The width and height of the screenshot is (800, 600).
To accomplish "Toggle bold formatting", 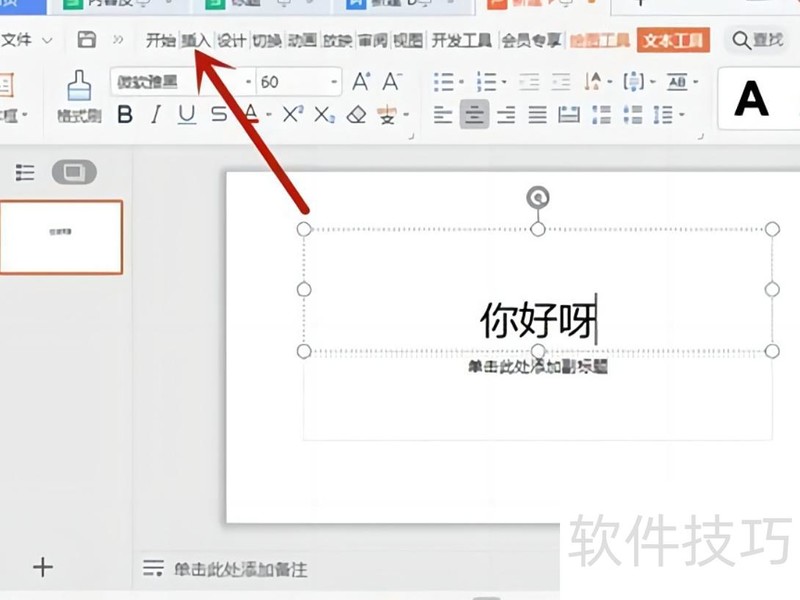I will (125, 115).
